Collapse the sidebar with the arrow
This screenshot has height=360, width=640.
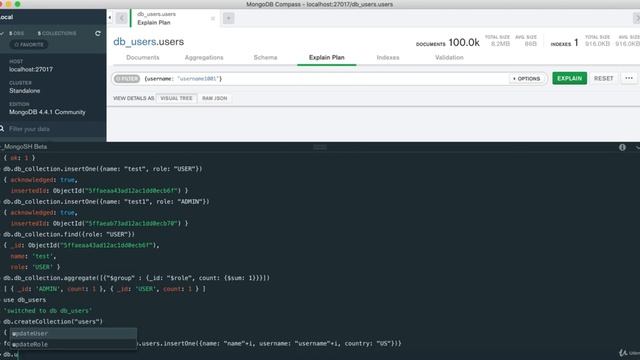(x=110, y=18)
